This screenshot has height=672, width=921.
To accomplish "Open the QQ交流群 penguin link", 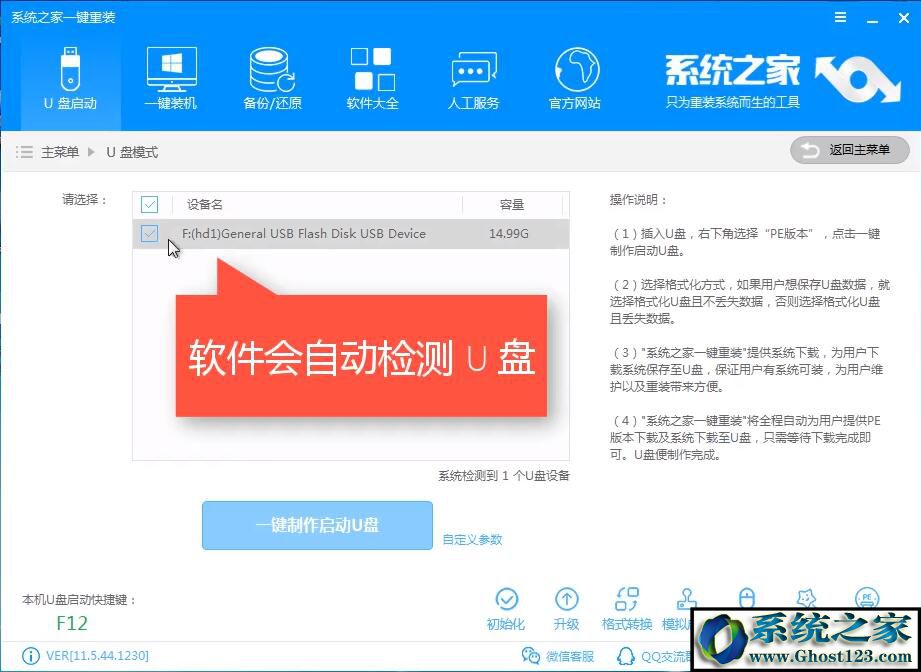I will pos(654,656).
